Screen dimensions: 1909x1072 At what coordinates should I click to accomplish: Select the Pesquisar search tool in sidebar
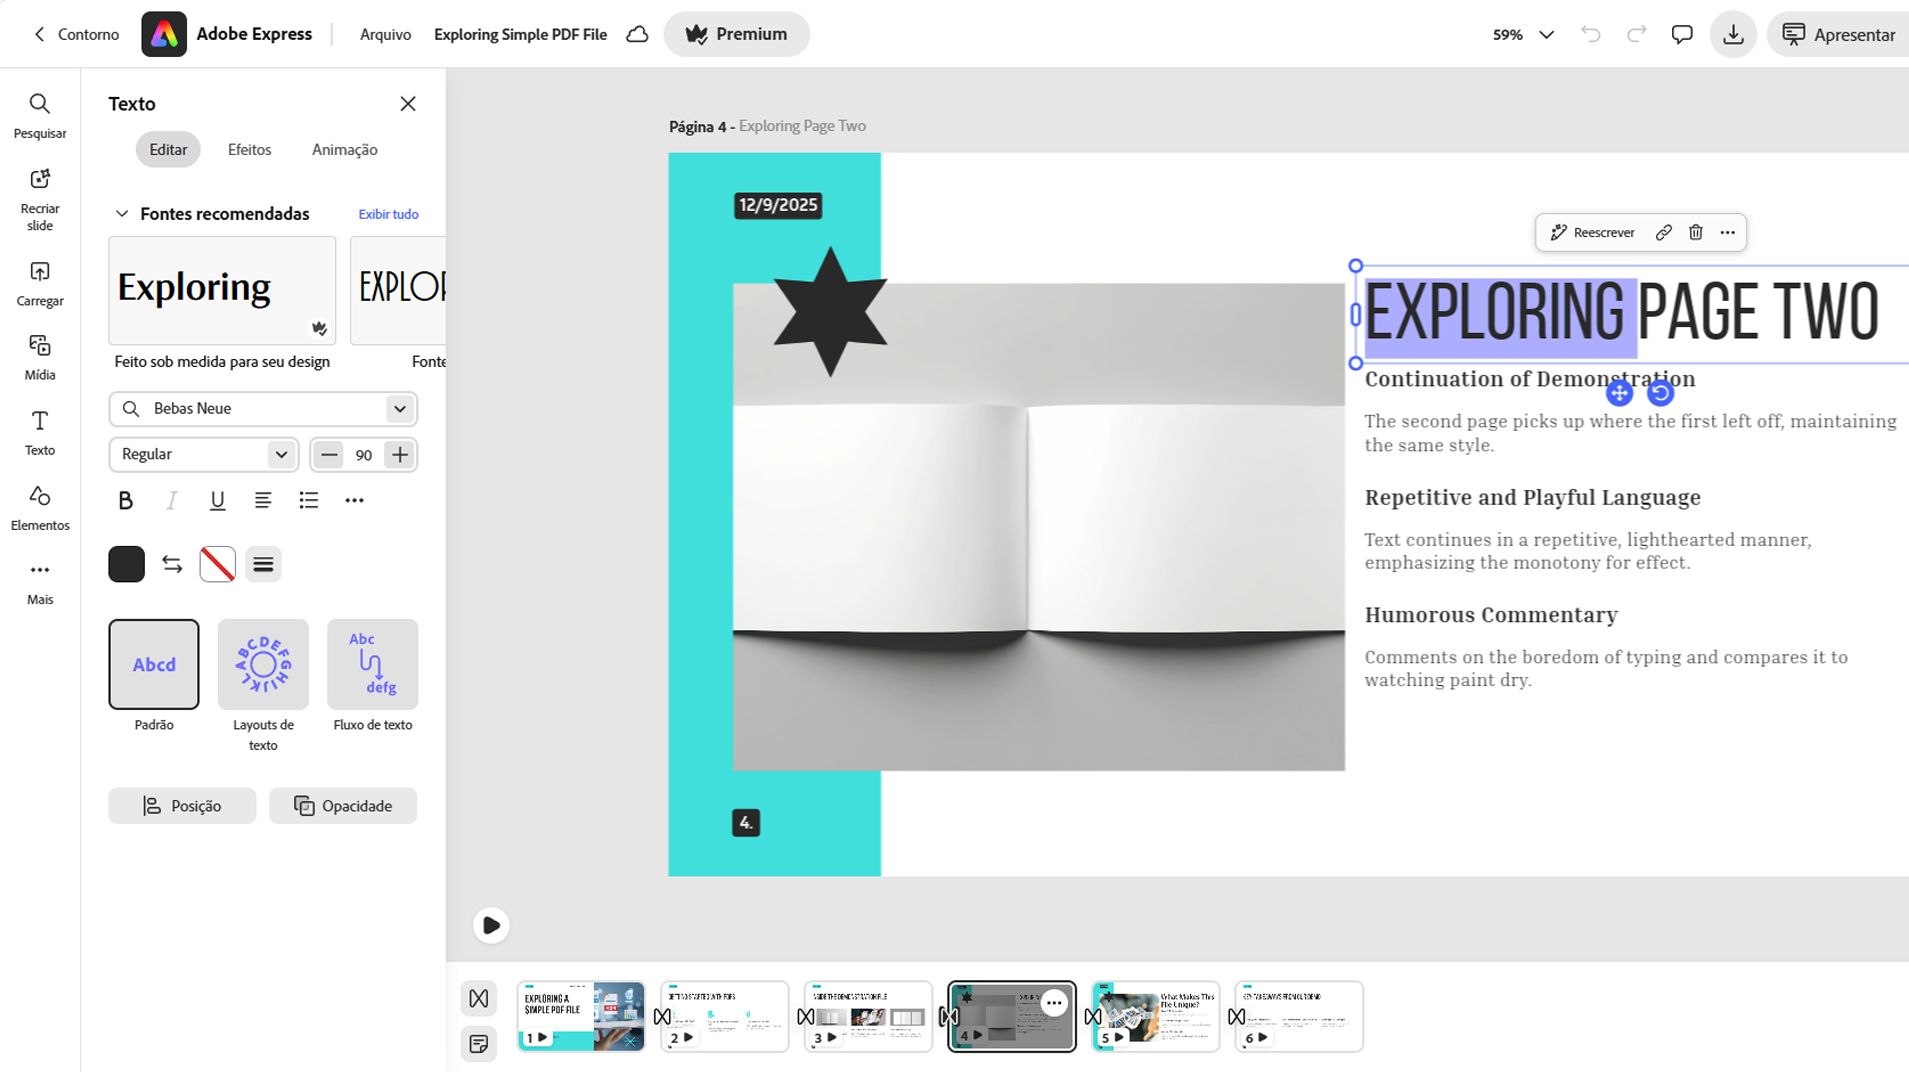(x=39, y=114)
